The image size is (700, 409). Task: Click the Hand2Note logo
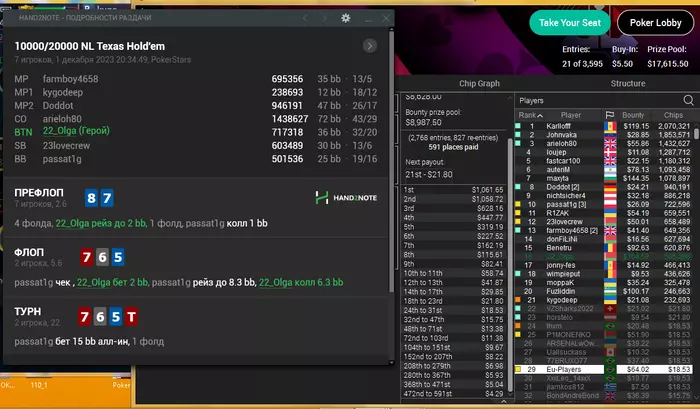click(346, 197)
